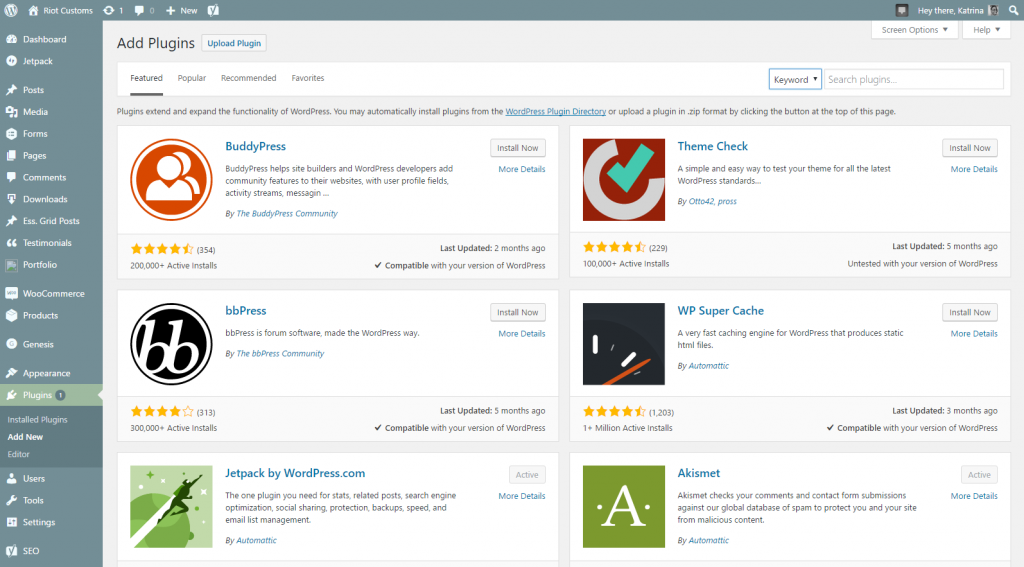Switch to the Featured tab

(146, 78)
